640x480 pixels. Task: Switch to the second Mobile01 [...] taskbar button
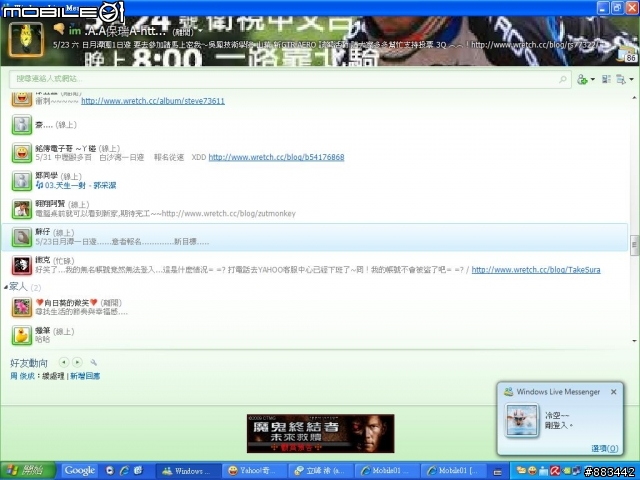pyautogui.click(x=453, y=471)
